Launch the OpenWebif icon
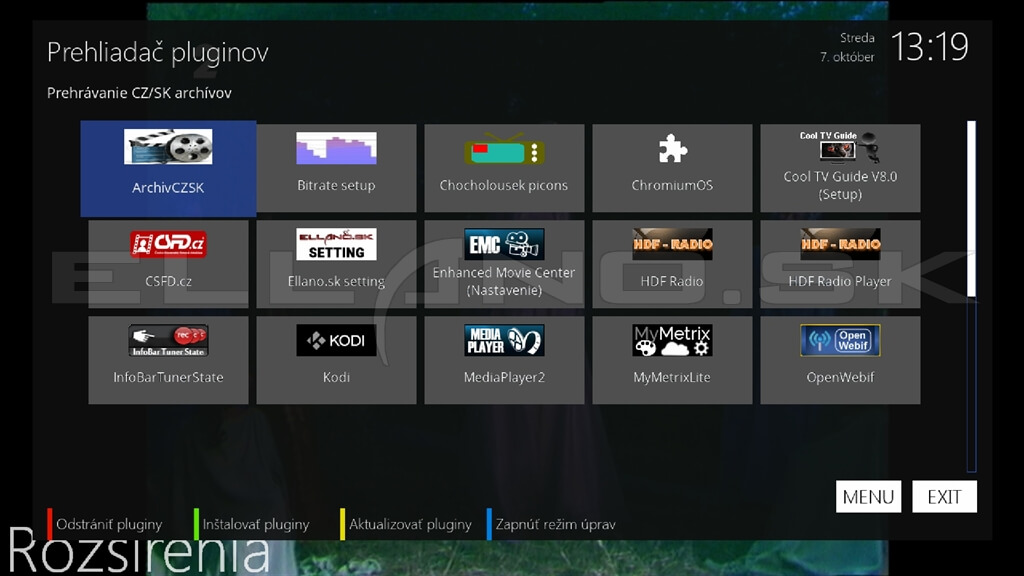The width and height of the screenshot is (1024, 576). (840, 340)
